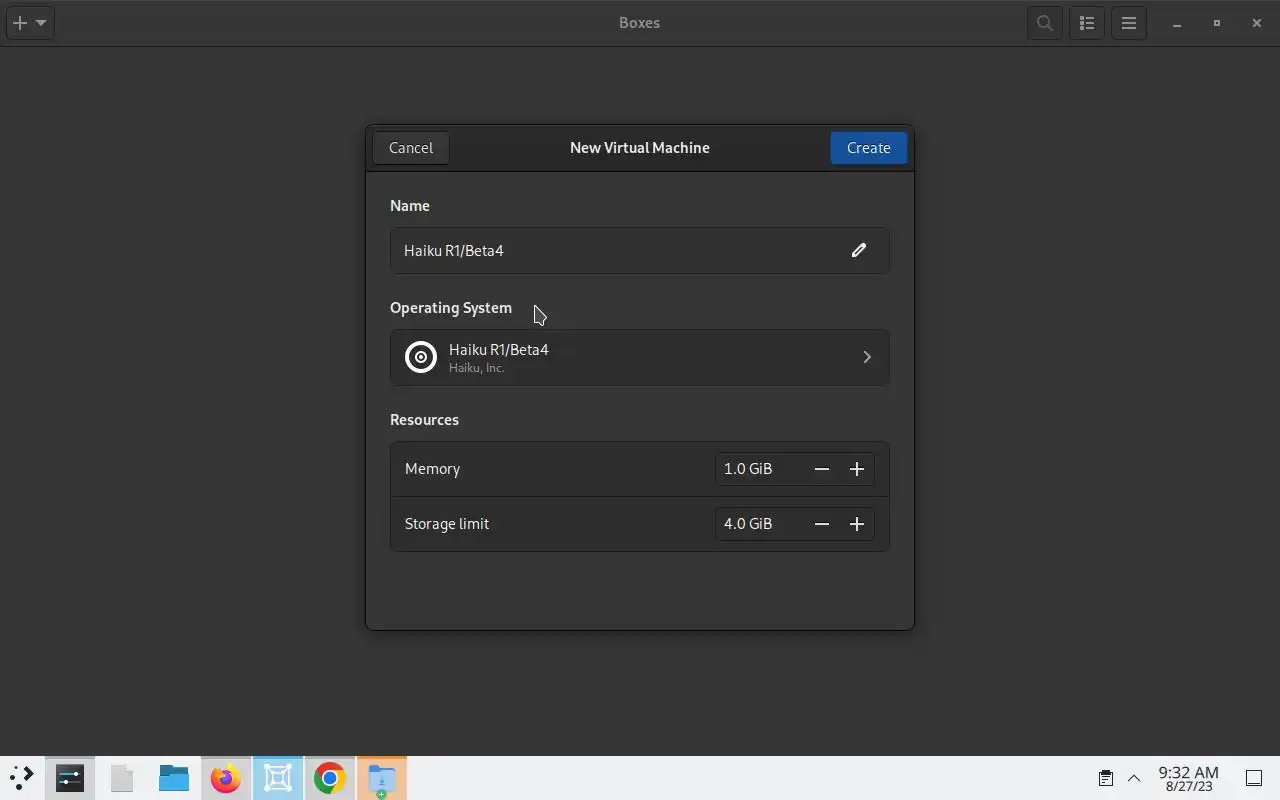
Task: Select the Storage limit 4.0 GiB field
Action: (x=760, y=524)
